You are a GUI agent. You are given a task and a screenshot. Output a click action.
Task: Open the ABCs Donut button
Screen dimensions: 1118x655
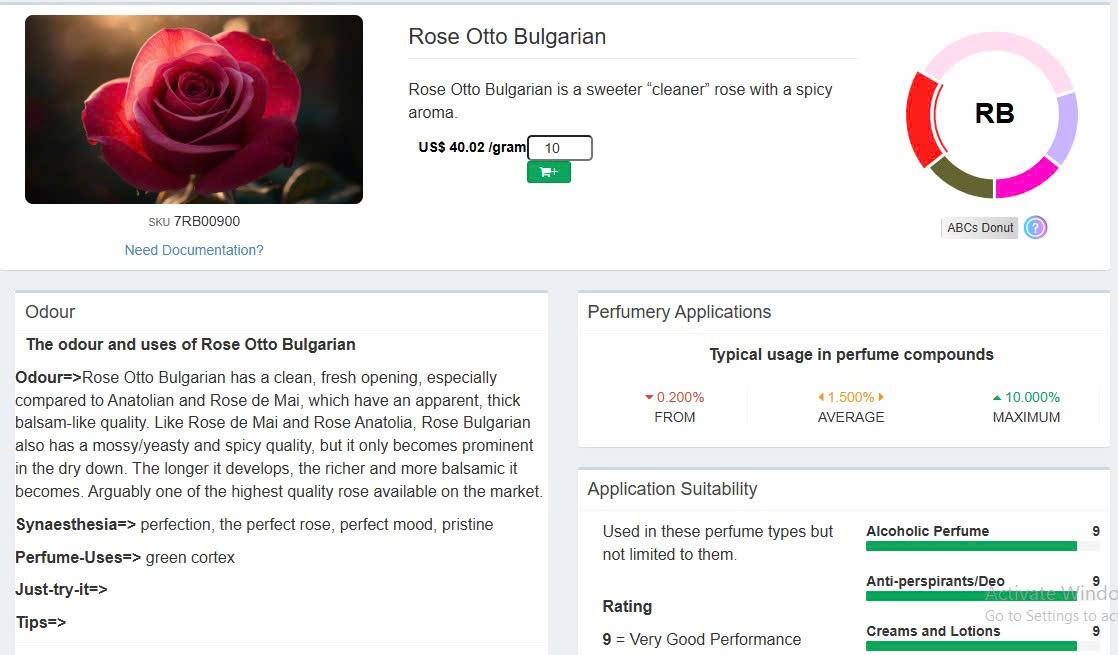pos(980,228)
